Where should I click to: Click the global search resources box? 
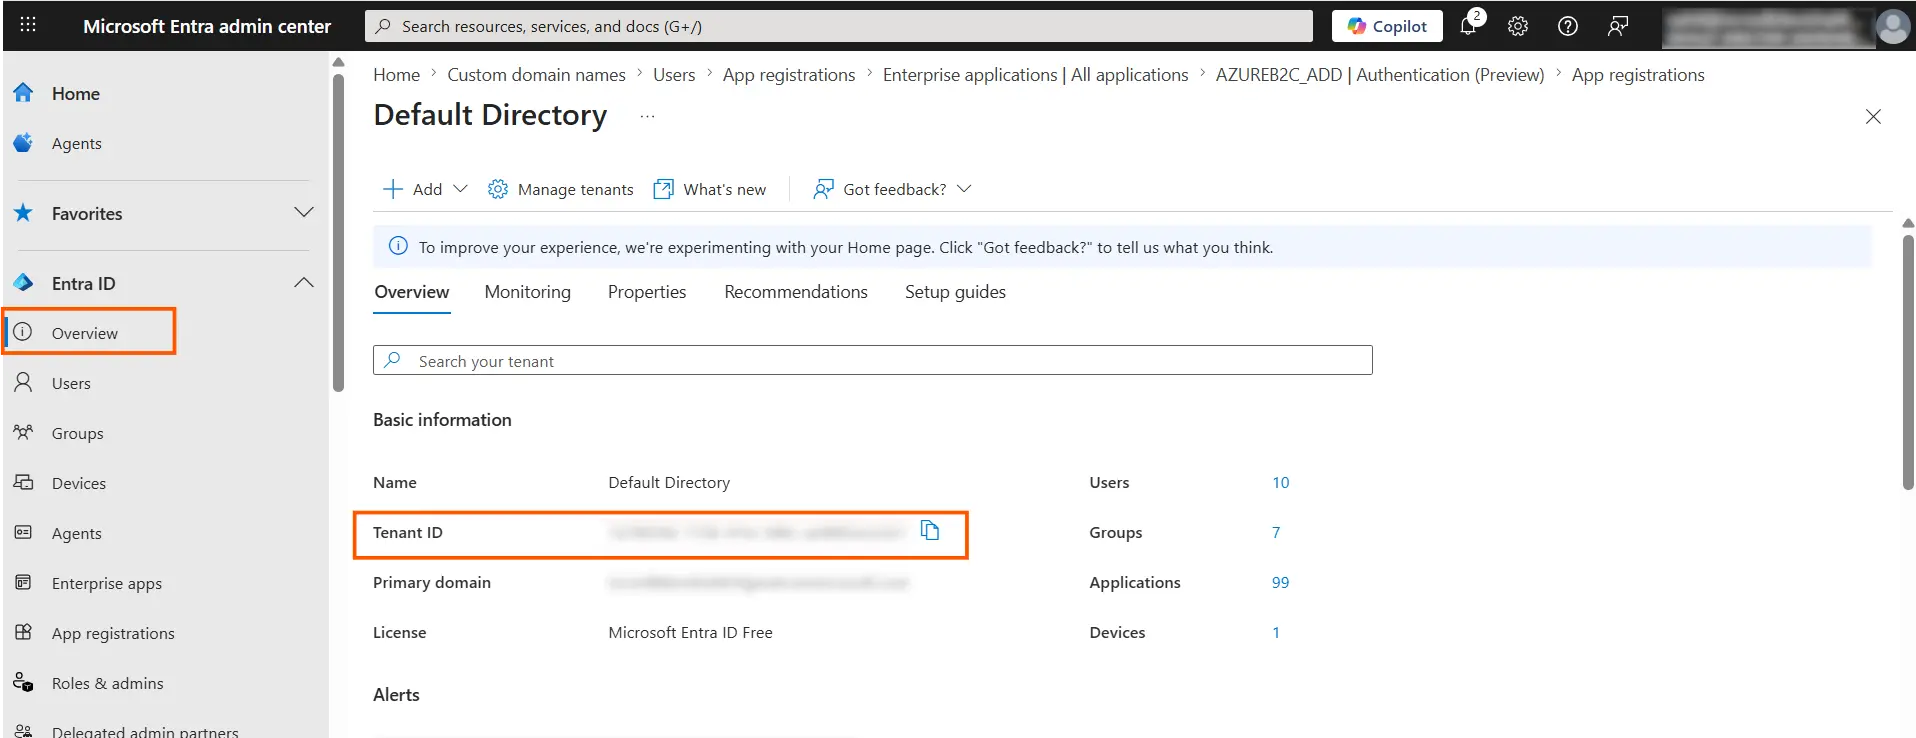[838, 26]
